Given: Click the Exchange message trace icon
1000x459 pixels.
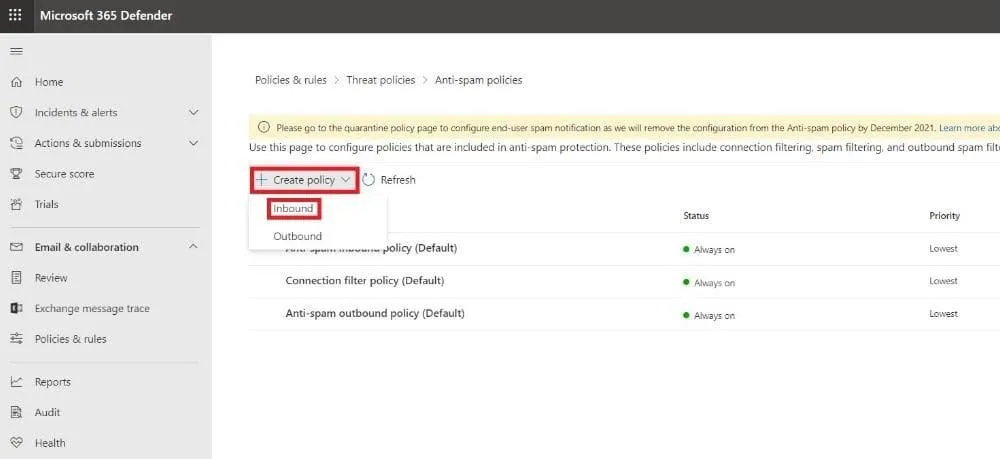Looking at the screenshot, I should [16, 309].
